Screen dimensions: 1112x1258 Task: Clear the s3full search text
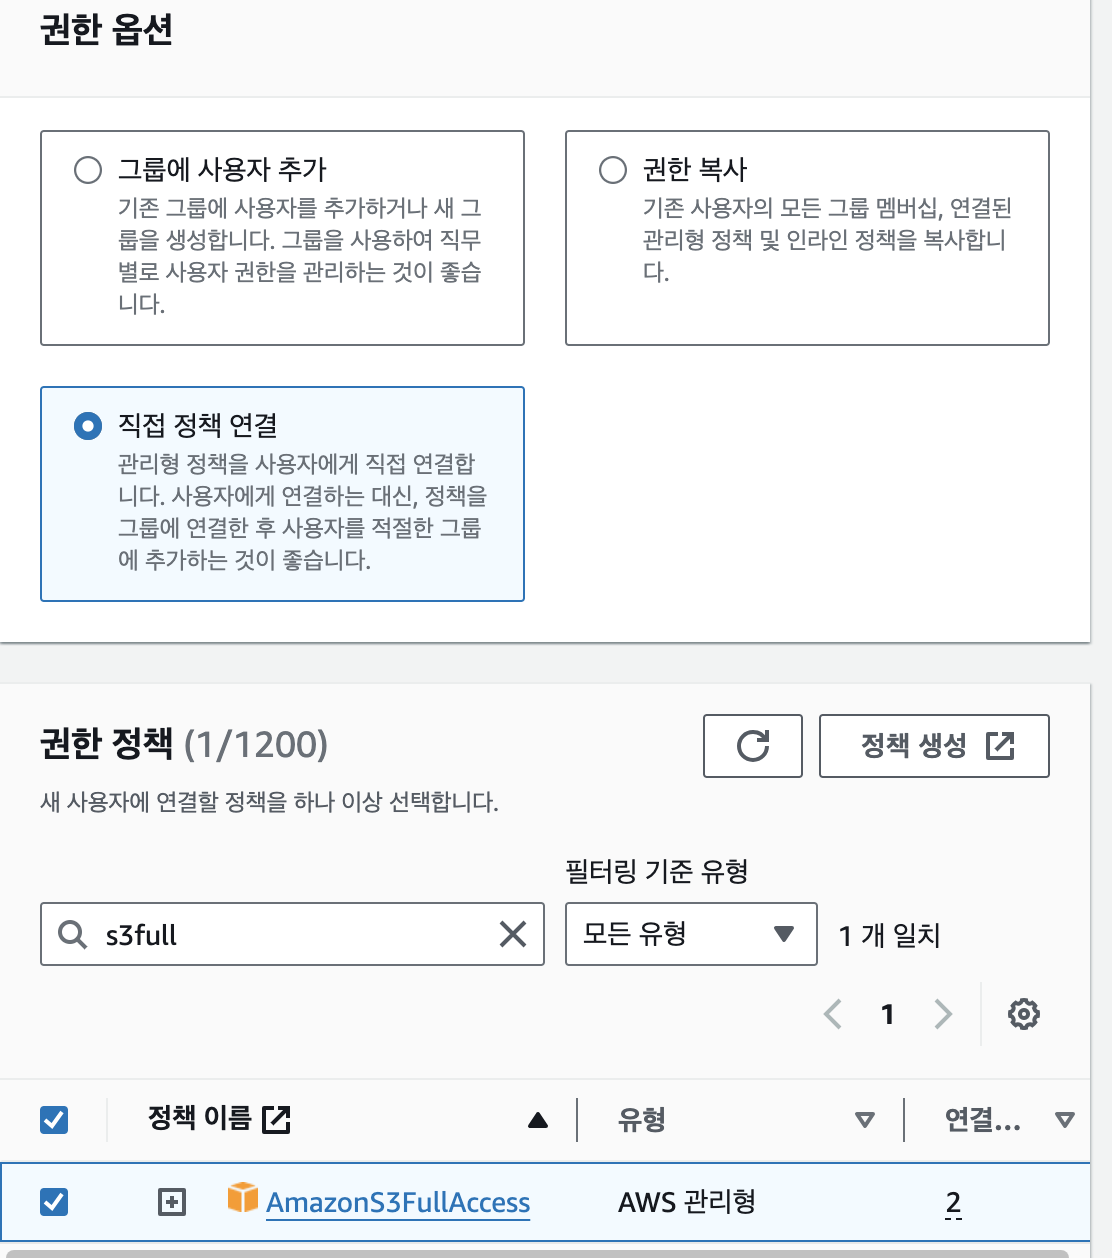click(512, 934)
